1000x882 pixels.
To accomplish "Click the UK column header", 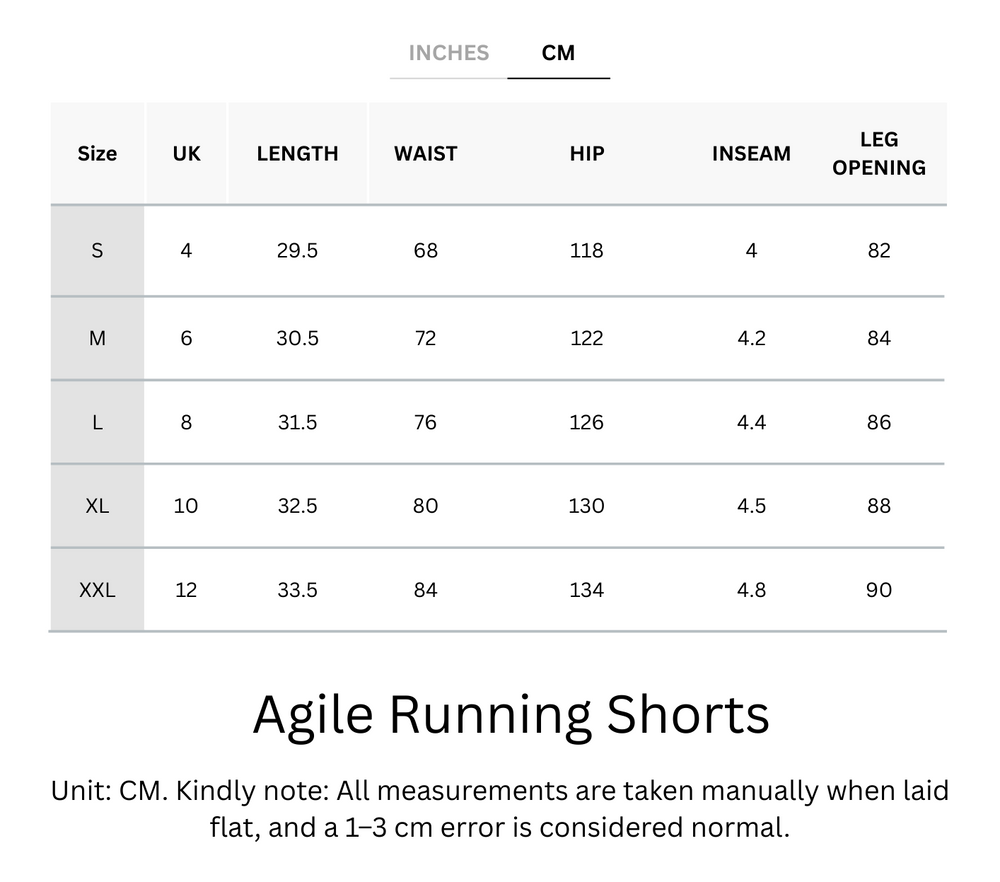I will (x=186, y=153).
